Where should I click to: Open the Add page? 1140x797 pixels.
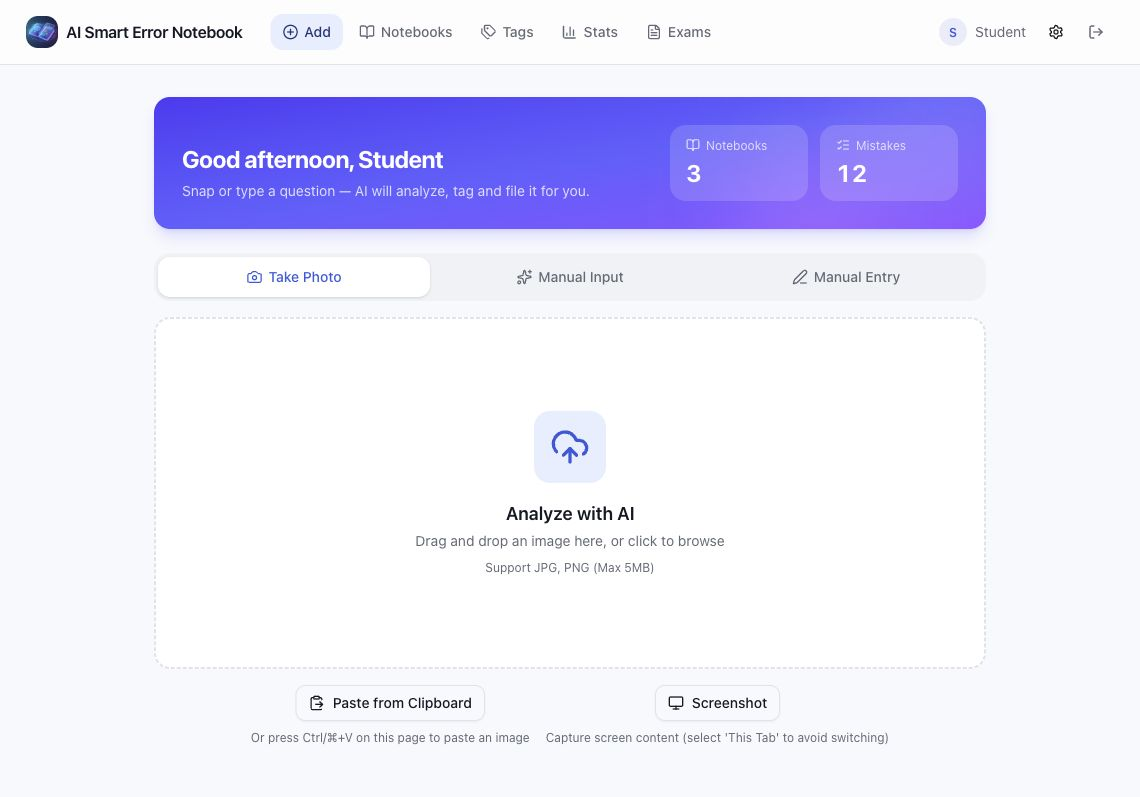(307, 32)
